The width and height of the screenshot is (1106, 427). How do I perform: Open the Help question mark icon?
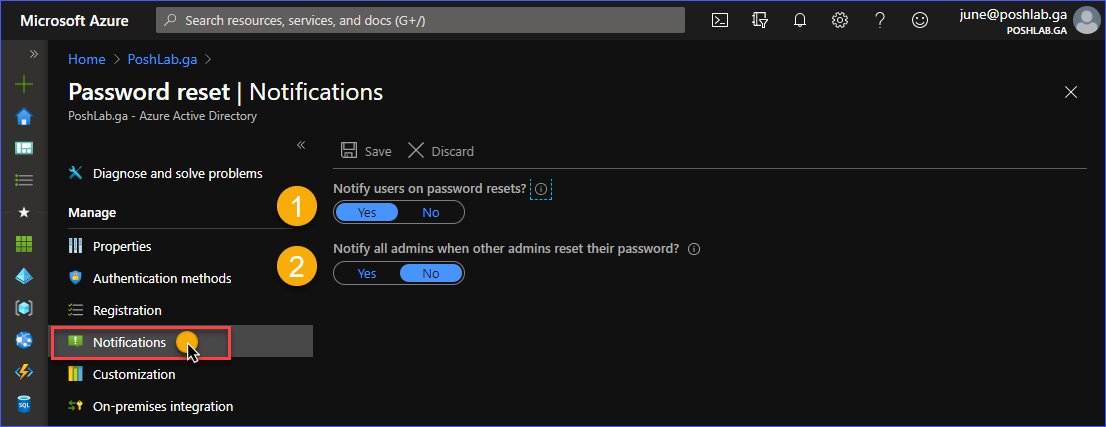[x=880, y=20]
